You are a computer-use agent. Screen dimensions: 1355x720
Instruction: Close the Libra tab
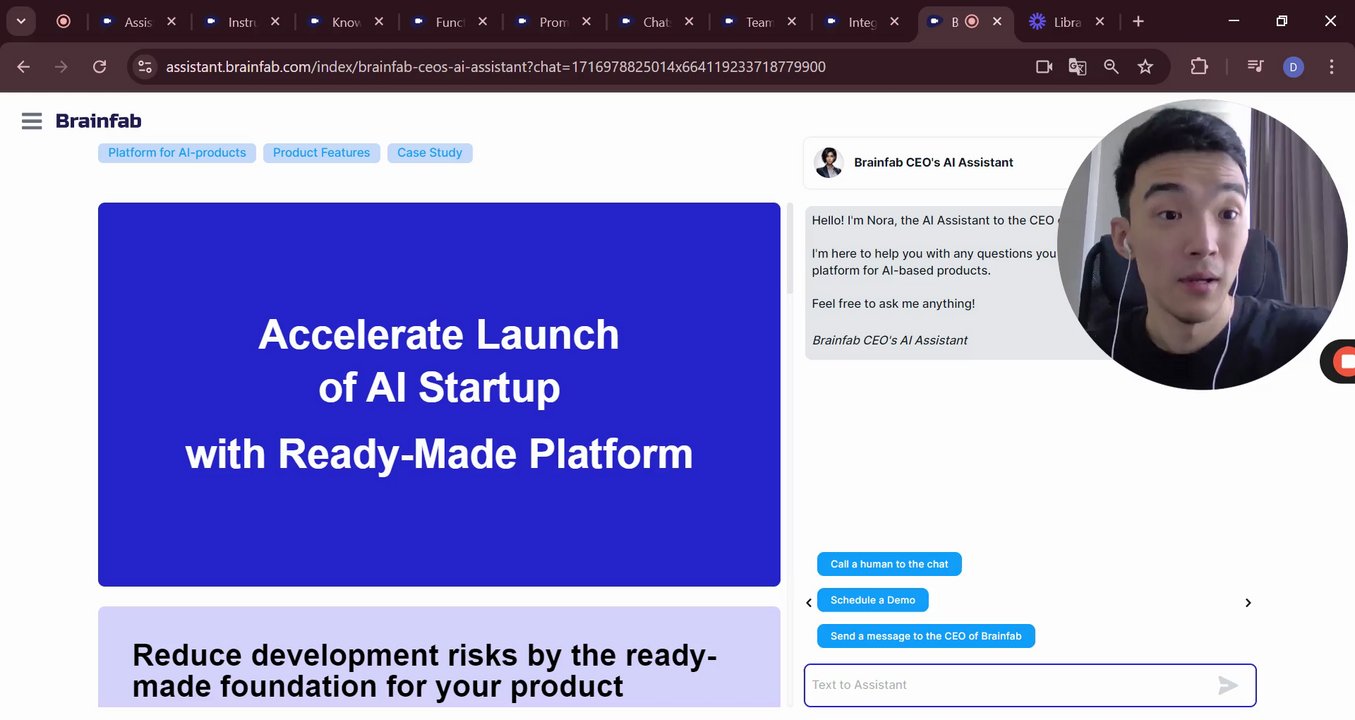[1100, 22]
